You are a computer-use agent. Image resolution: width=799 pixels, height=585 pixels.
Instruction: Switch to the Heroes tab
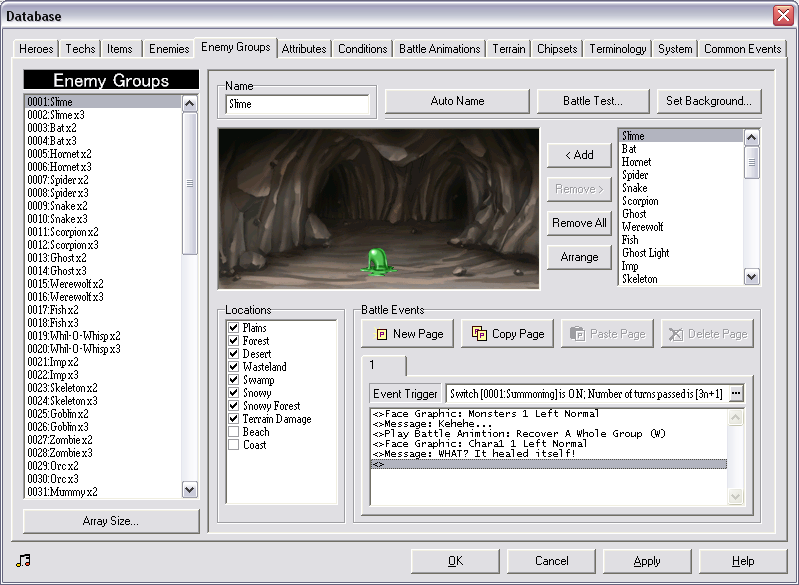tap(38, 49)
